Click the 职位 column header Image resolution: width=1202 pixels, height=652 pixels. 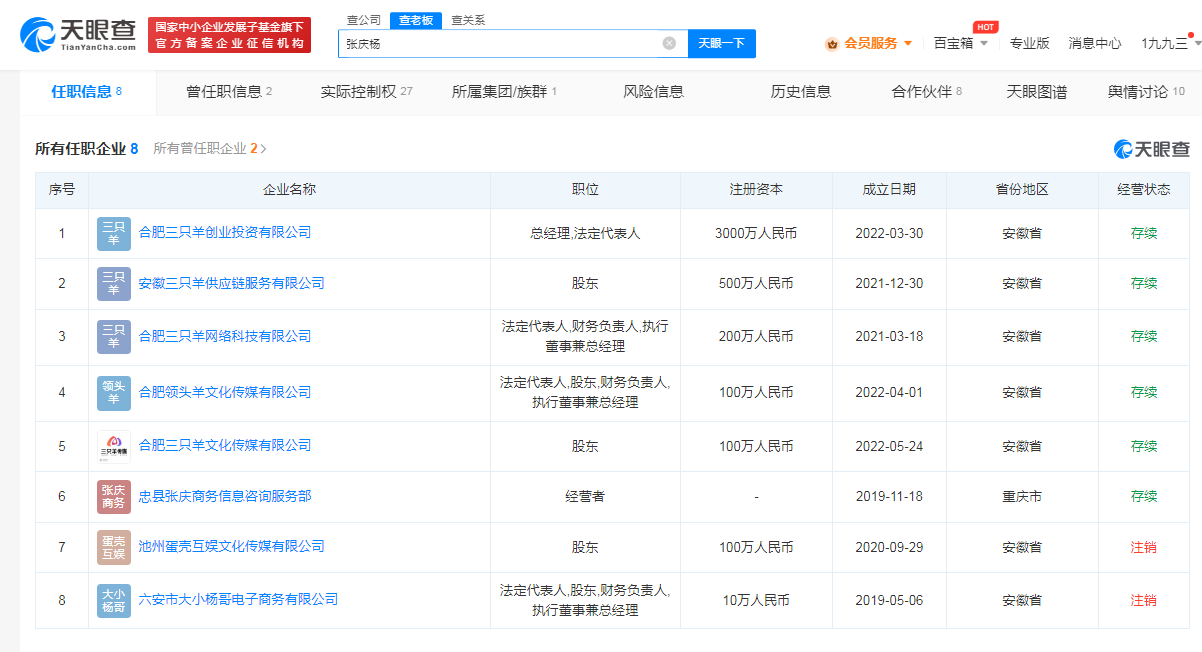585,189
